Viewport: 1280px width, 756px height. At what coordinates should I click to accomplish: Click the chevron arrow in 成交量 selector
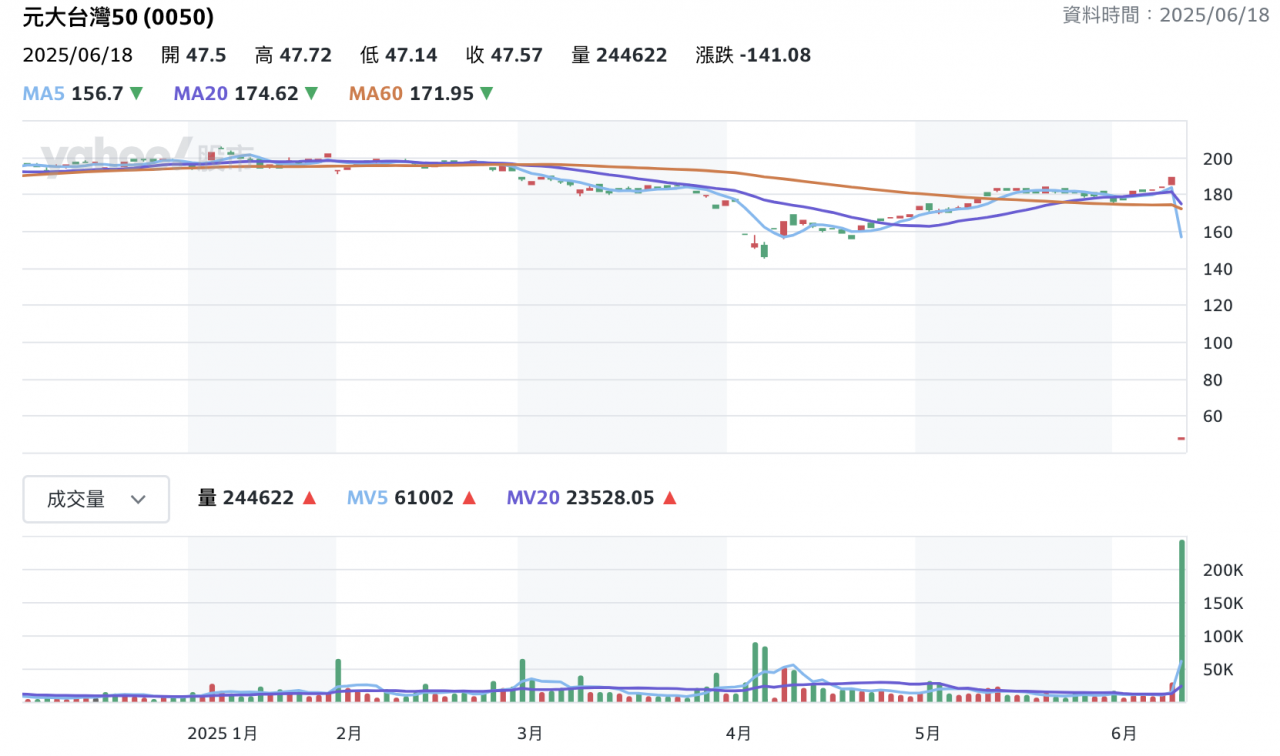tap(138, 499)
